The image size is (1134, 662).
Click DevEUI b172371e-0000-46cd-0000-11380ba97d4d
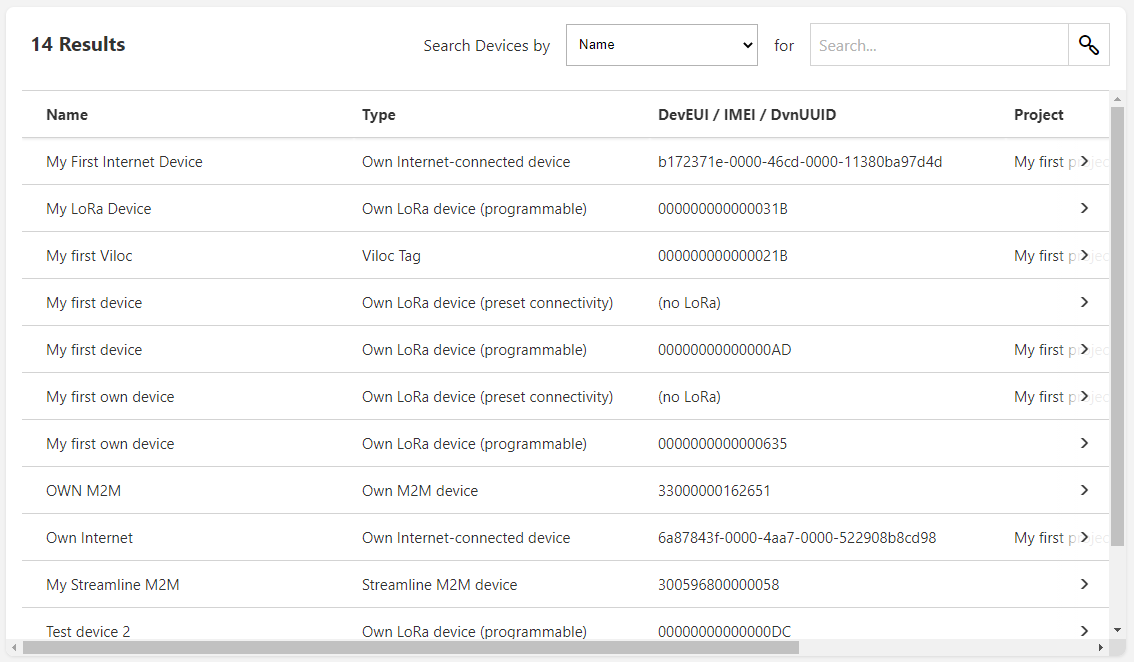click(x=800, y=162)
